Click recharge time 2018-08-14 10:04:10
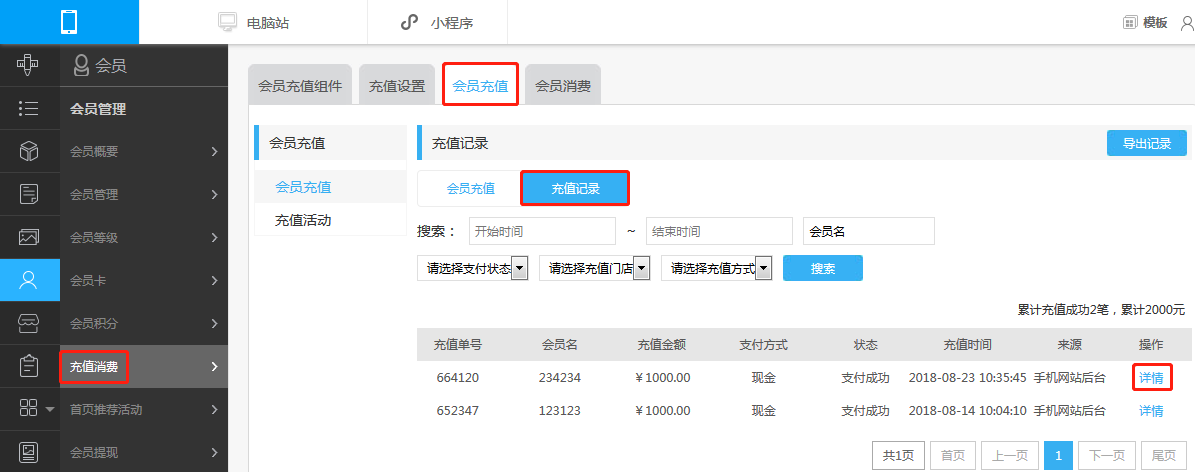This screenshot has height=472, width=1195. [967, 411]
